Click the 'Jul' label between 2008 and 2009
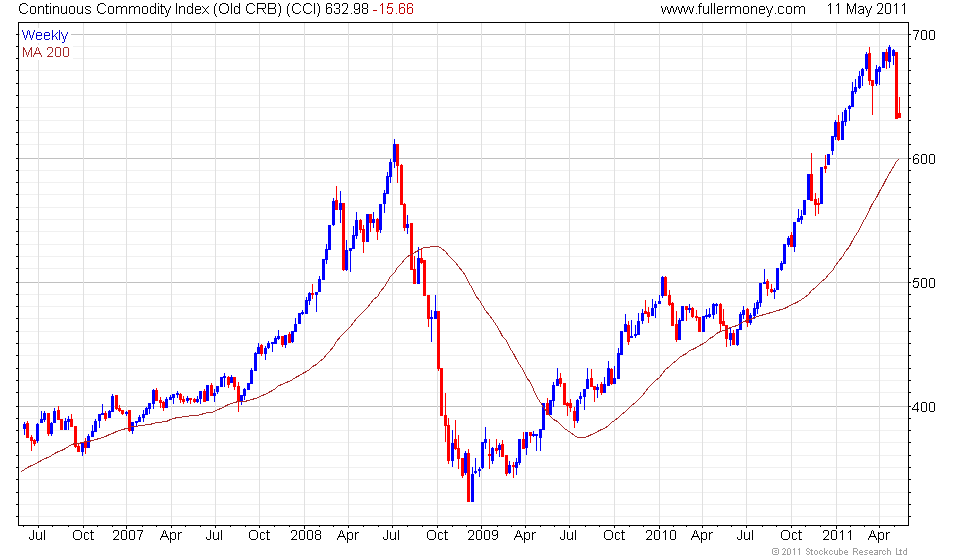 (x=391, y=536)
